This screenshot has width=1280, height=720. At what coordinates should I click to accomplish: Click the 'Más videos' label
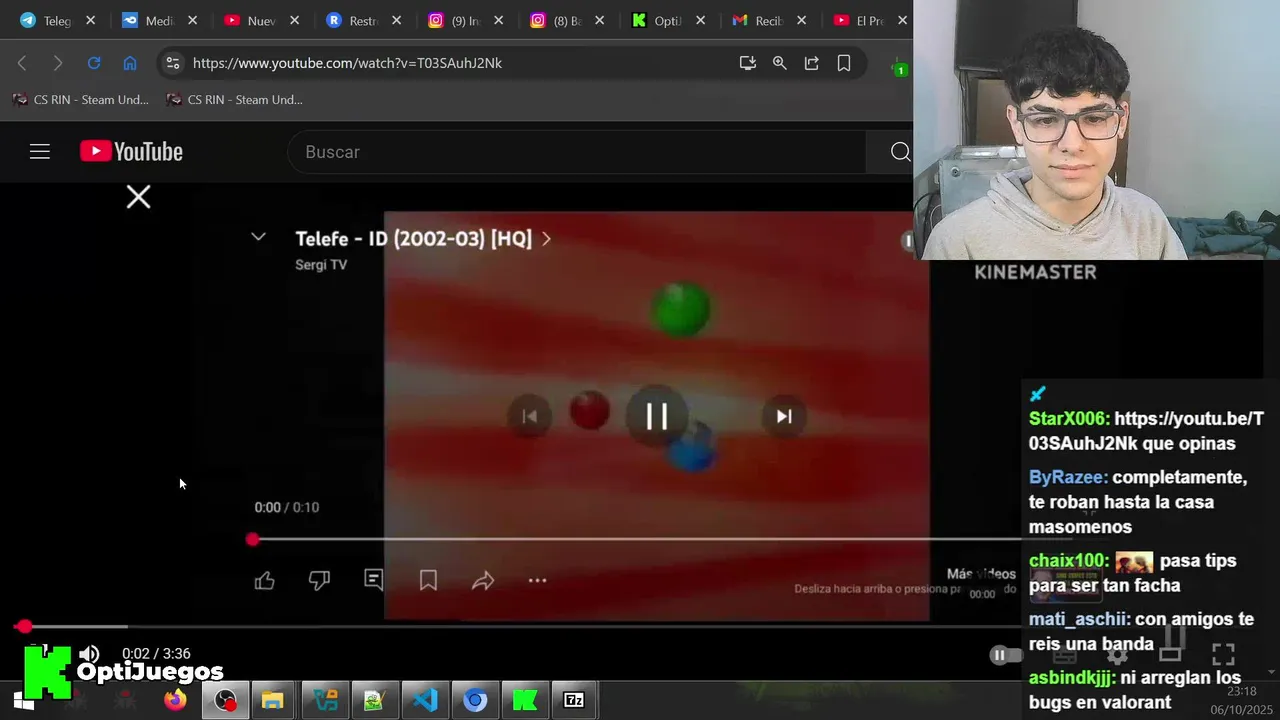[981, 574]
